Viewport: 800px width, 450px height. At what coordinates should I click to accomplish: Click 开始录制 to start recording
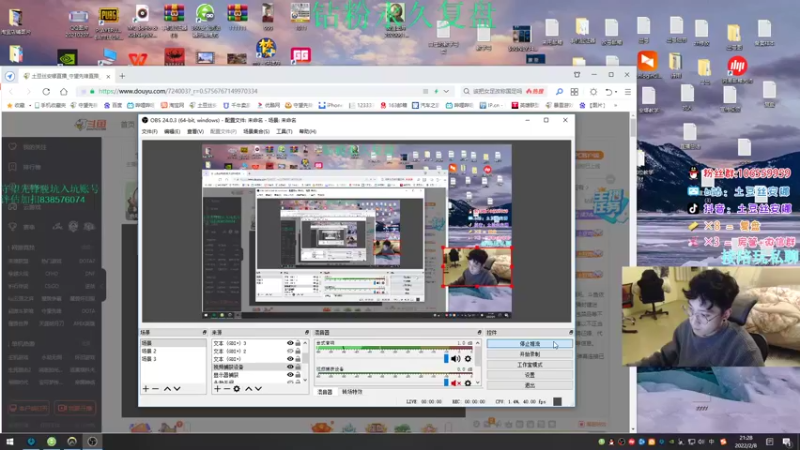pos(530,354)
